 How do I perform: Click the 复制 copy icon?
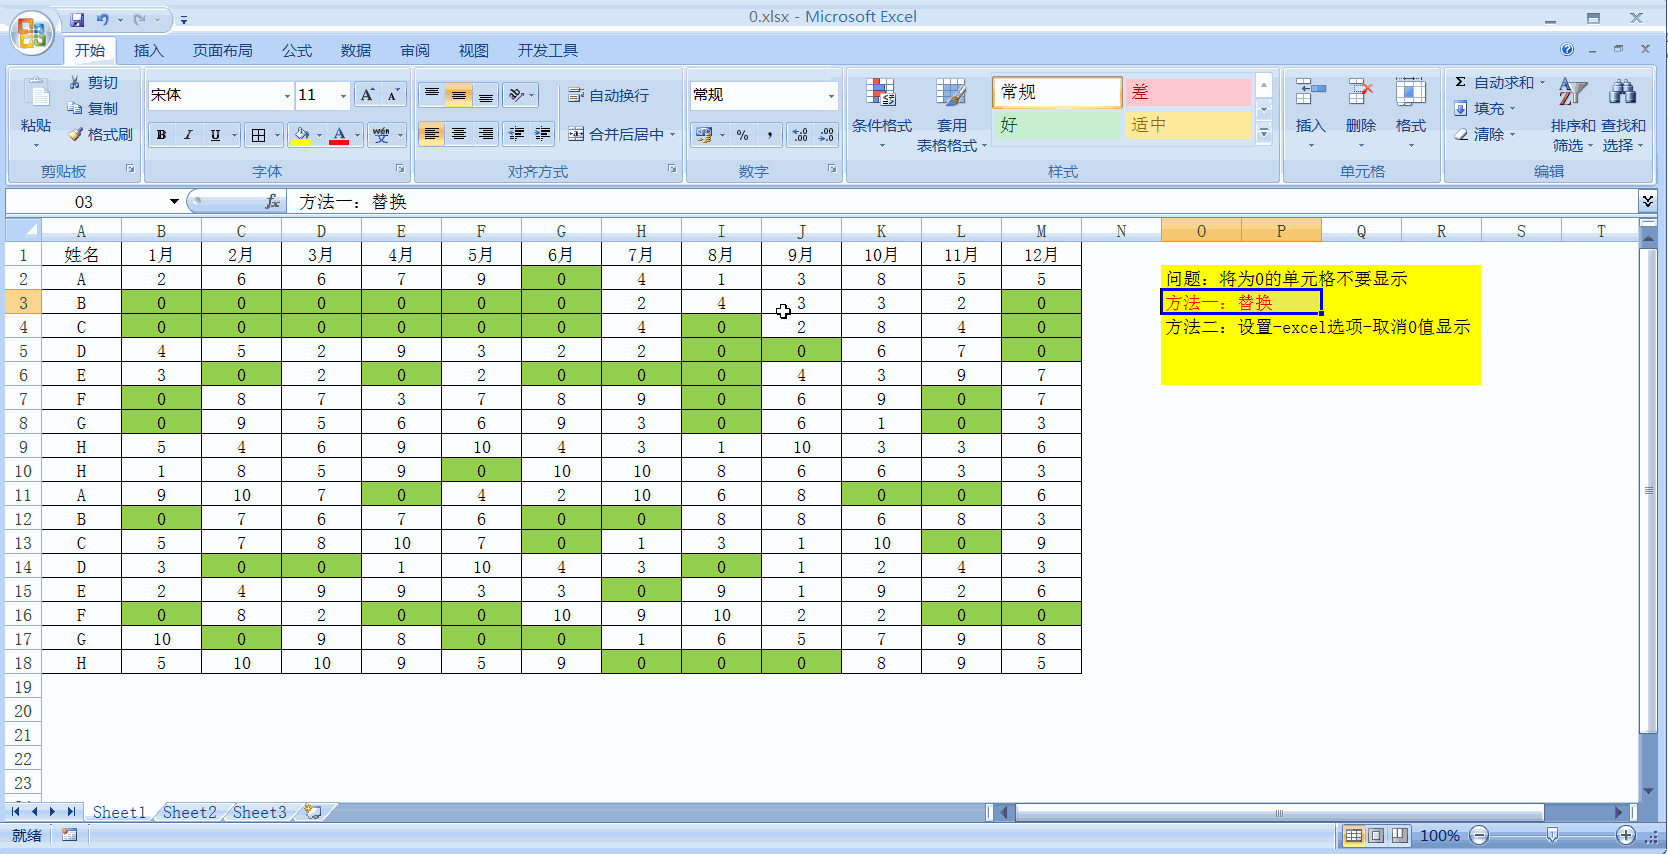75,108
